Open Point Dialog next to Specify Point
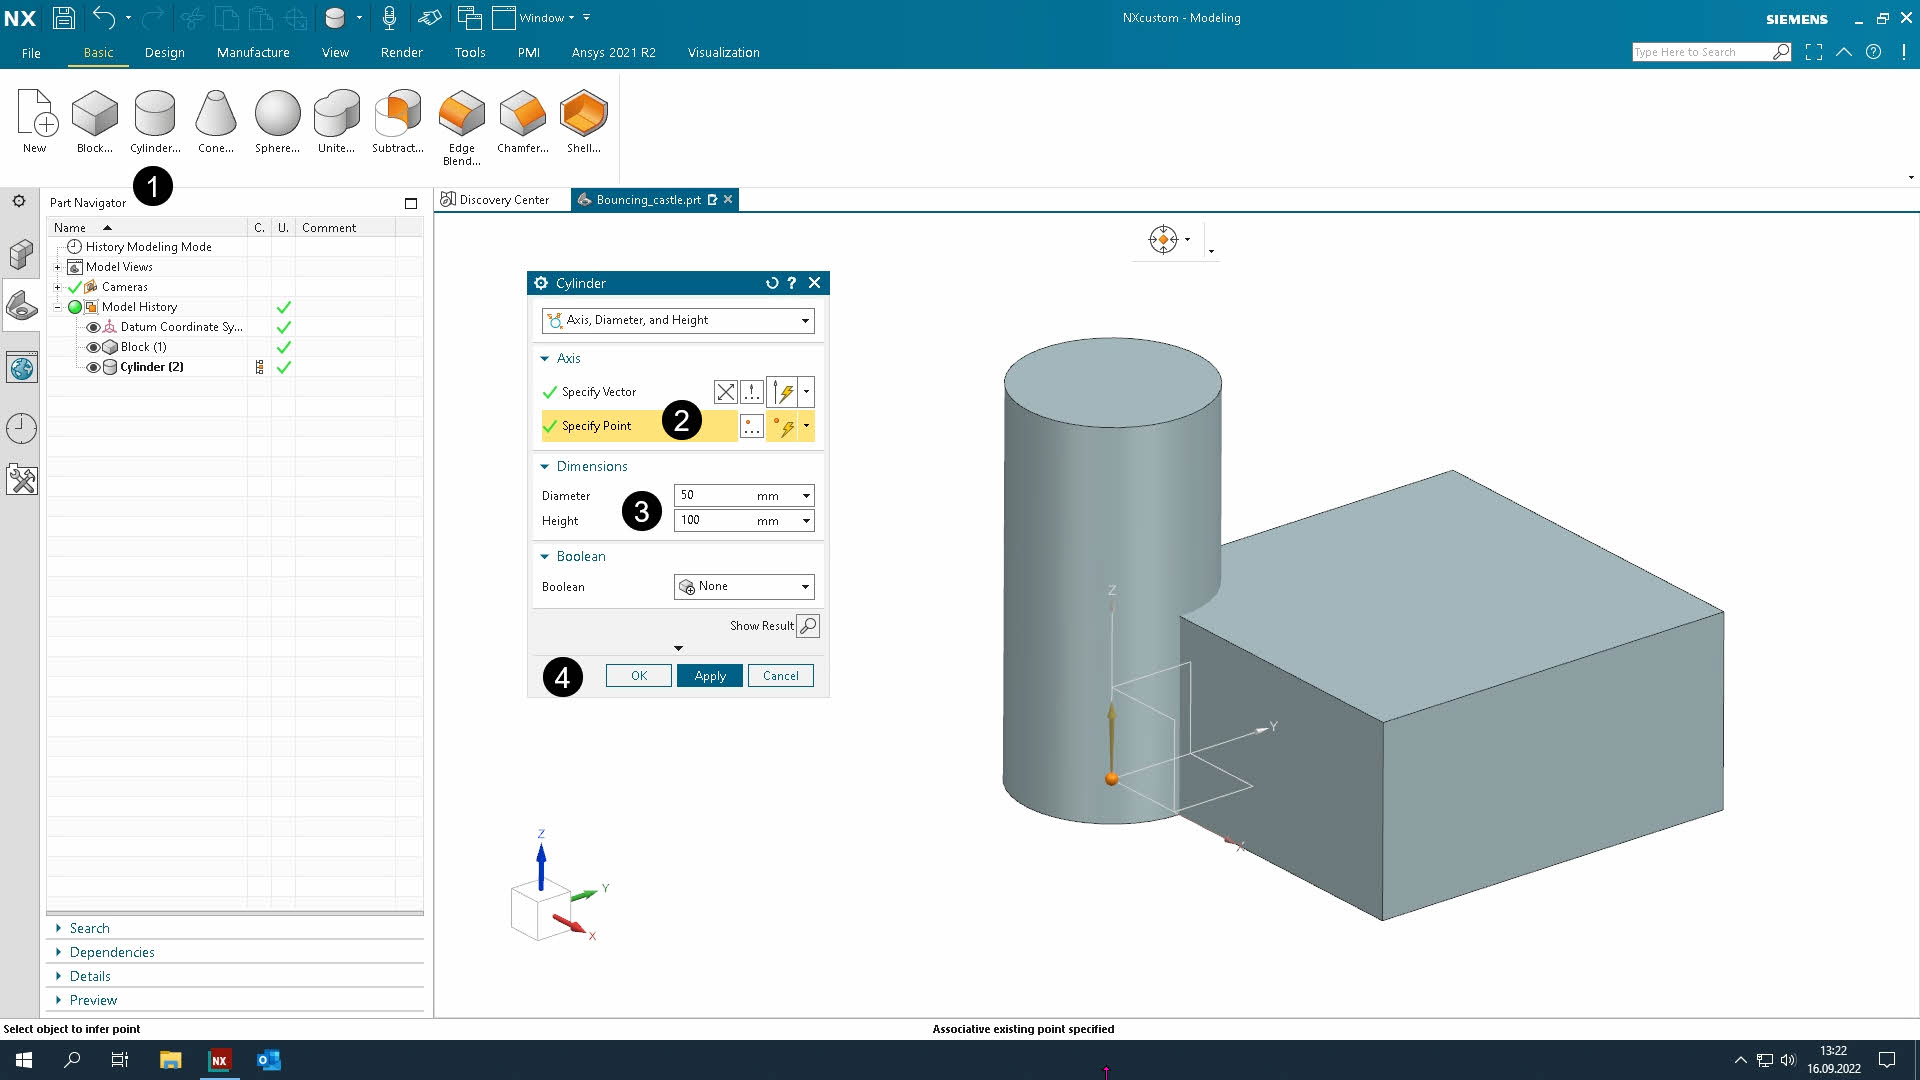1920x1080 pixels. 751,427
